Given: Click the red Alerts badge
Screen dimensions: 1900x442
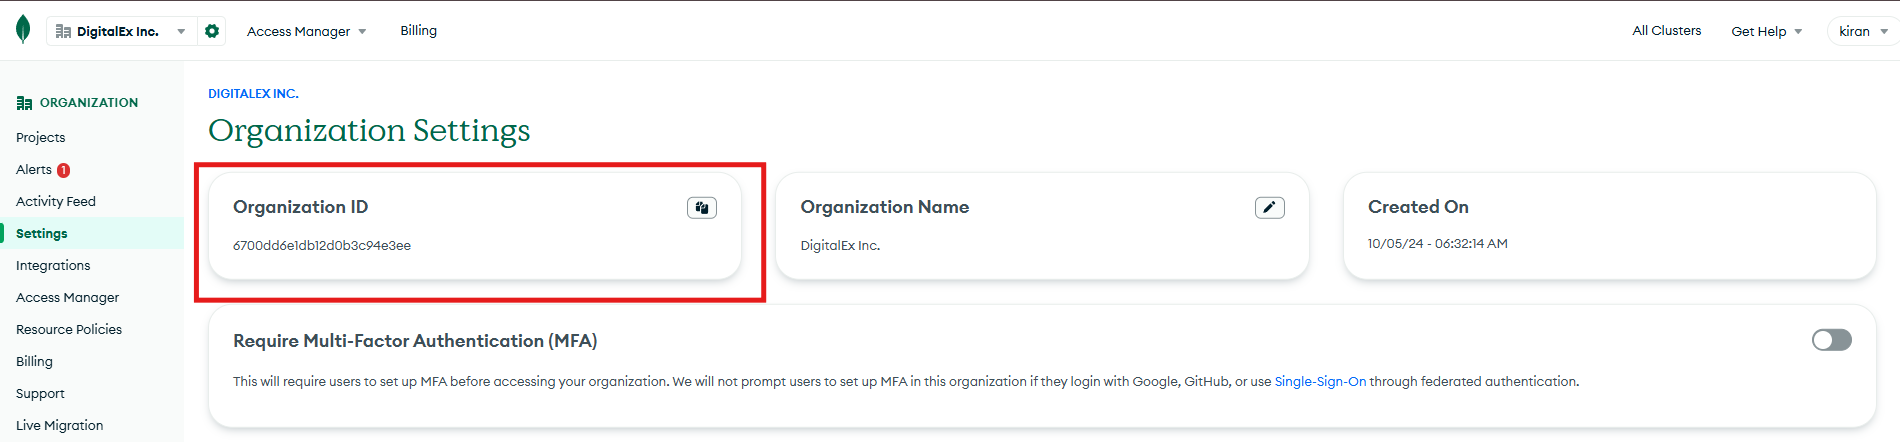Looking at the screenshot, I should tap(64, 170).
